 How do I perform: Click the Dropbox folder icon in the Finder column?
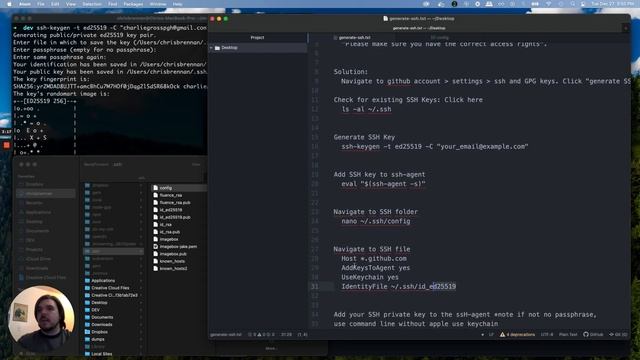pyautogui.click(x=87, y=332)
